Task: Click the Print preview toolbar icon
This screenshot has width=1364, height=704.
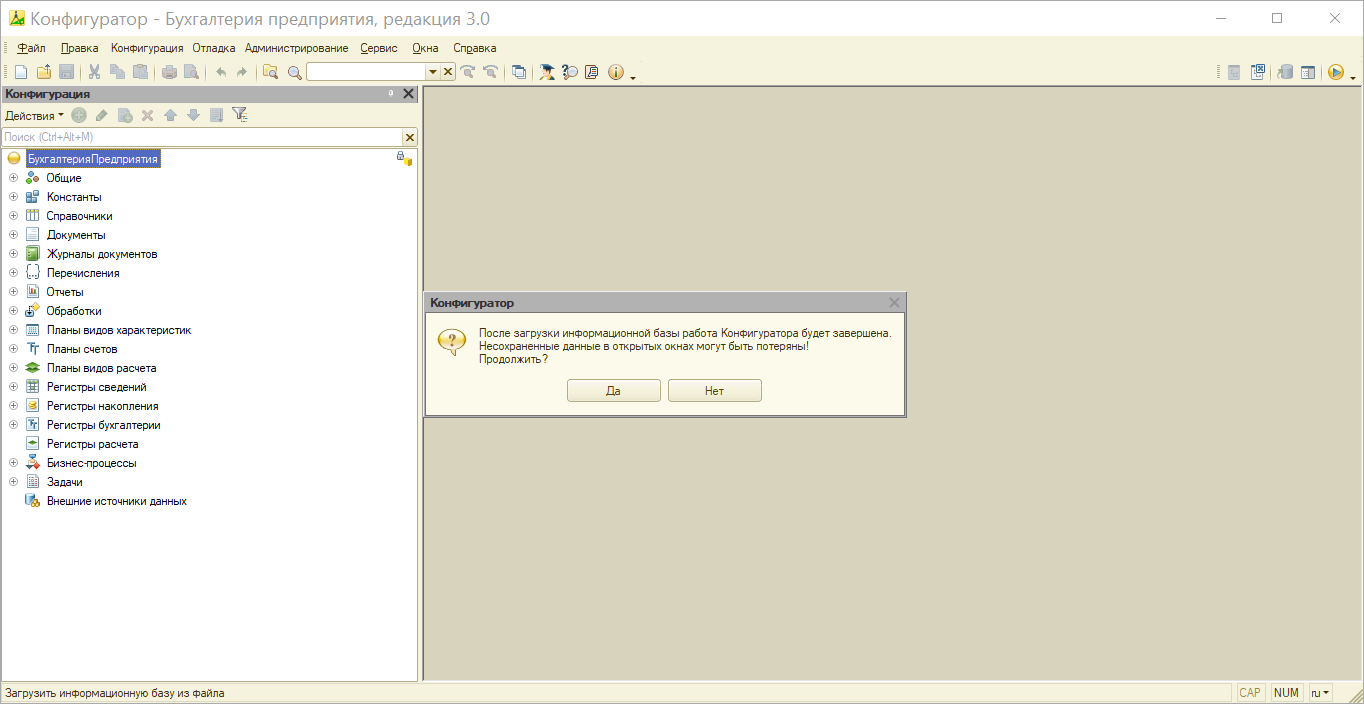Action: (191, 72)
